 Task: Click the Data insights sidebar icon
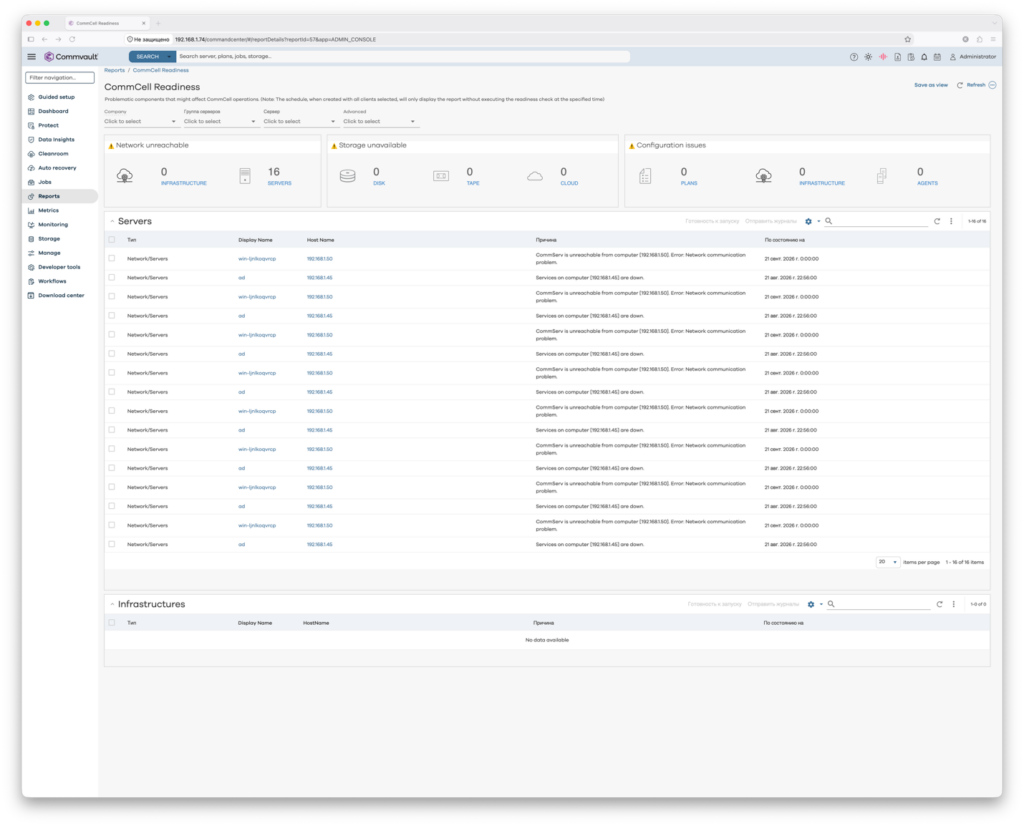(x=31, y=140)
